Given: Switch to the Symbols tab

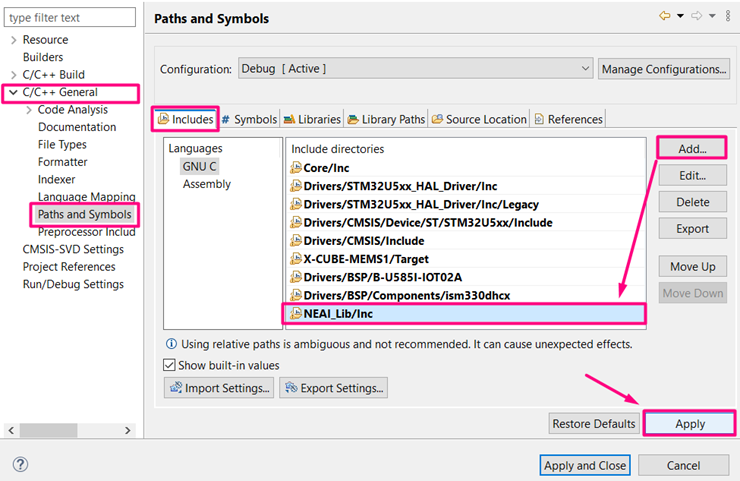Looking at the screenshot, I should pyautogui.click(x=249, y=119).
